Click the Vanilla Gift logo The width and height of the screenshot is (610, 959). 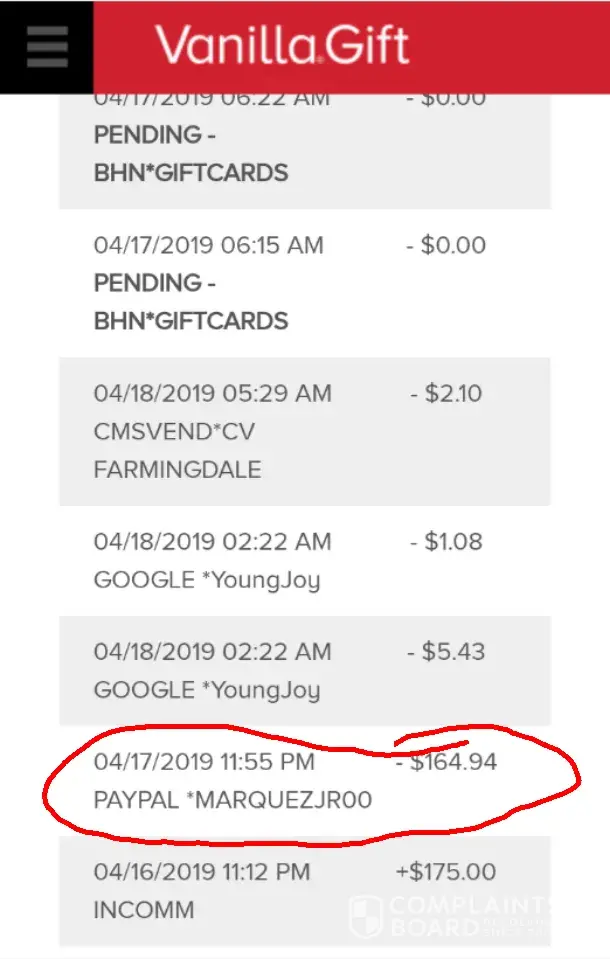tap(282, 46)
